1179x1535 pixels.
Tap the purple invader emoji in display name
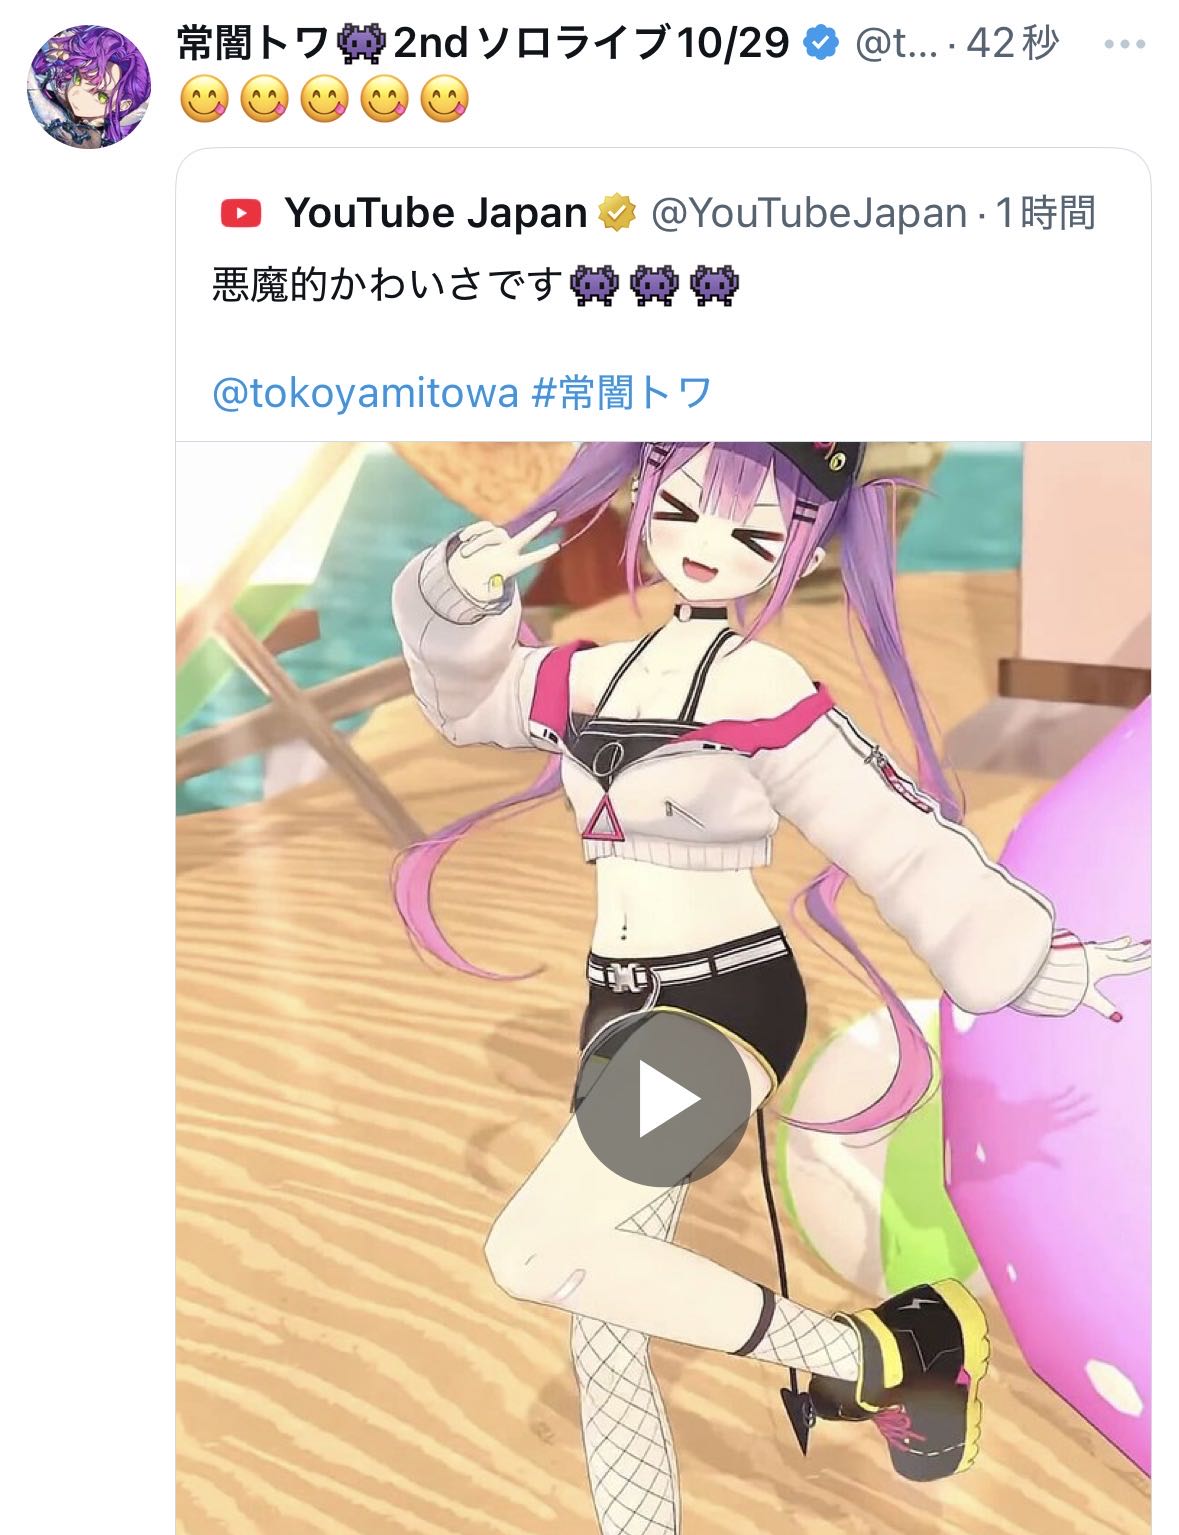pos(362,43)
